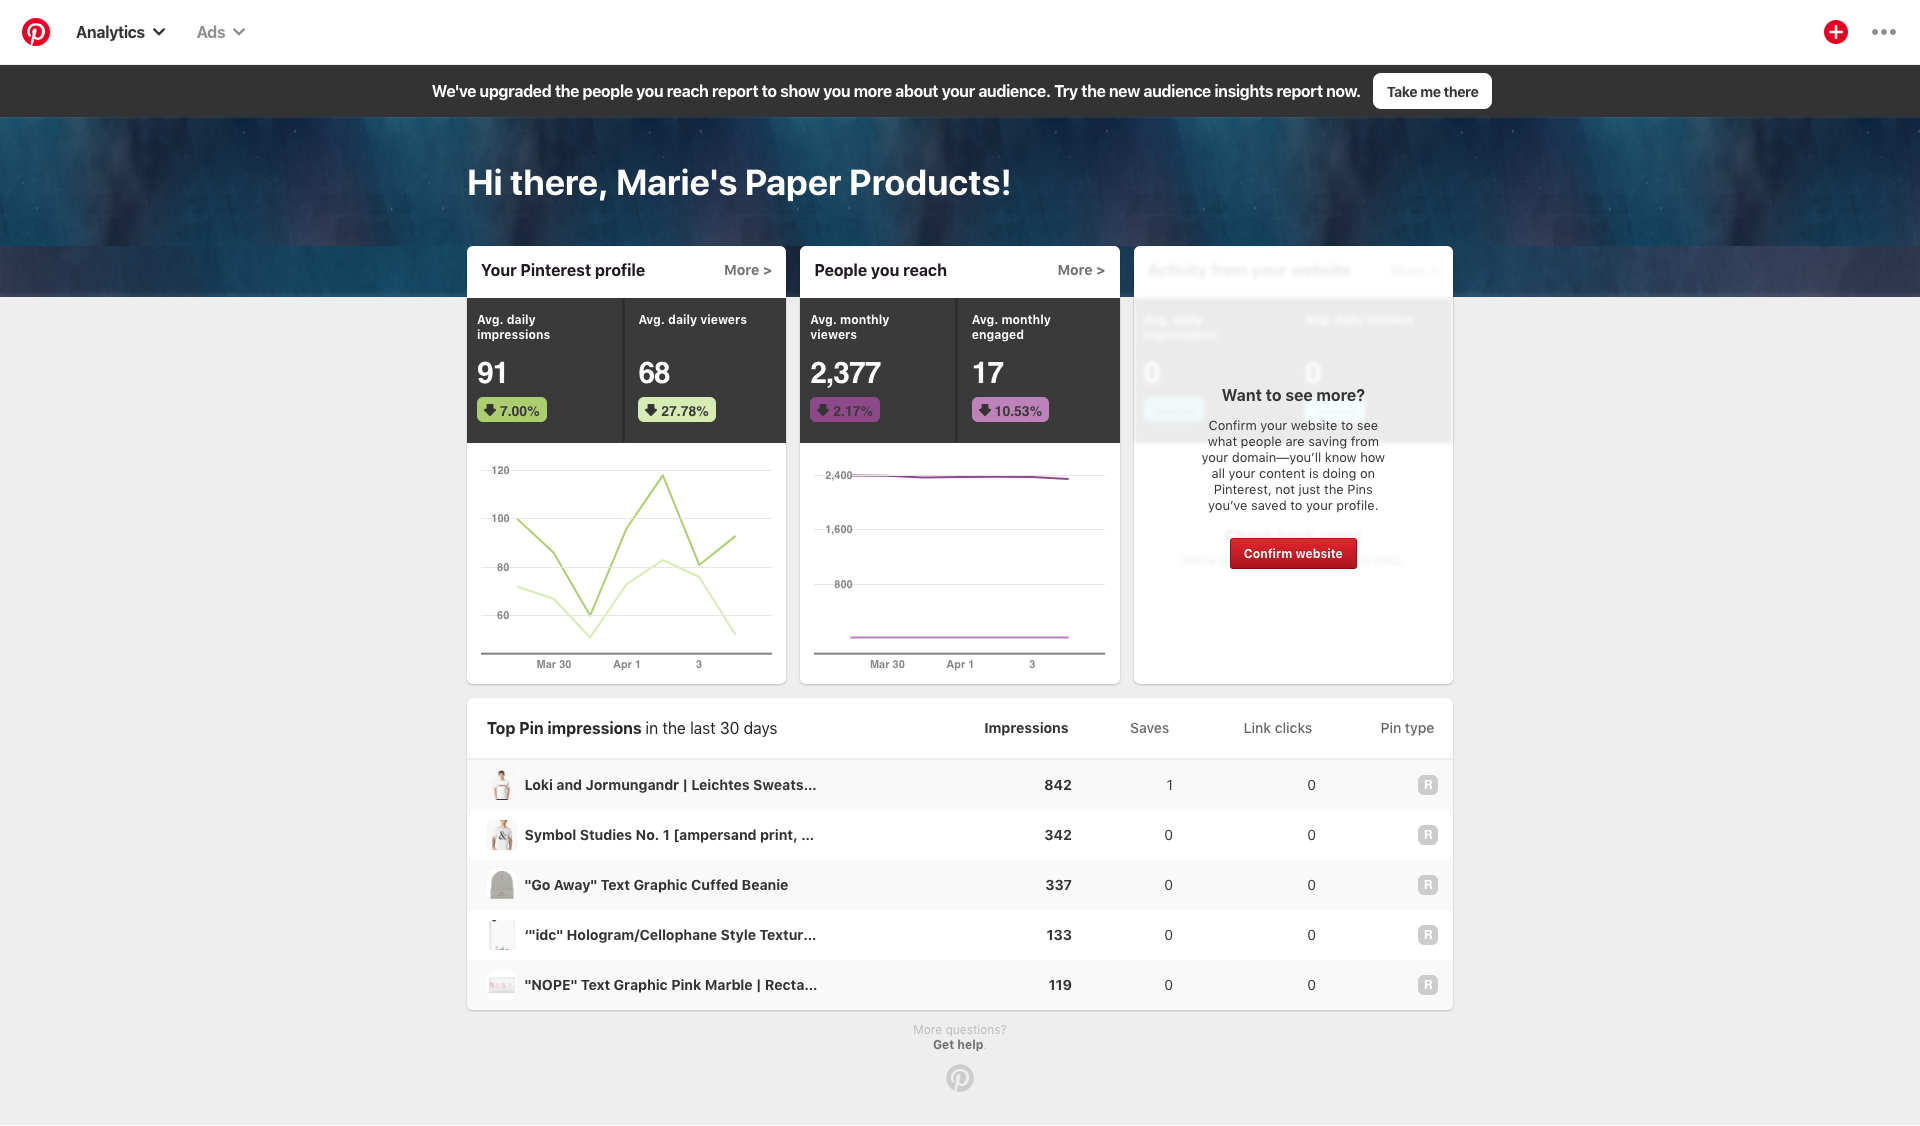Expand the Ads dropdown menu
Screen dimensions: 1920x1126
click(x=220, y=32)
